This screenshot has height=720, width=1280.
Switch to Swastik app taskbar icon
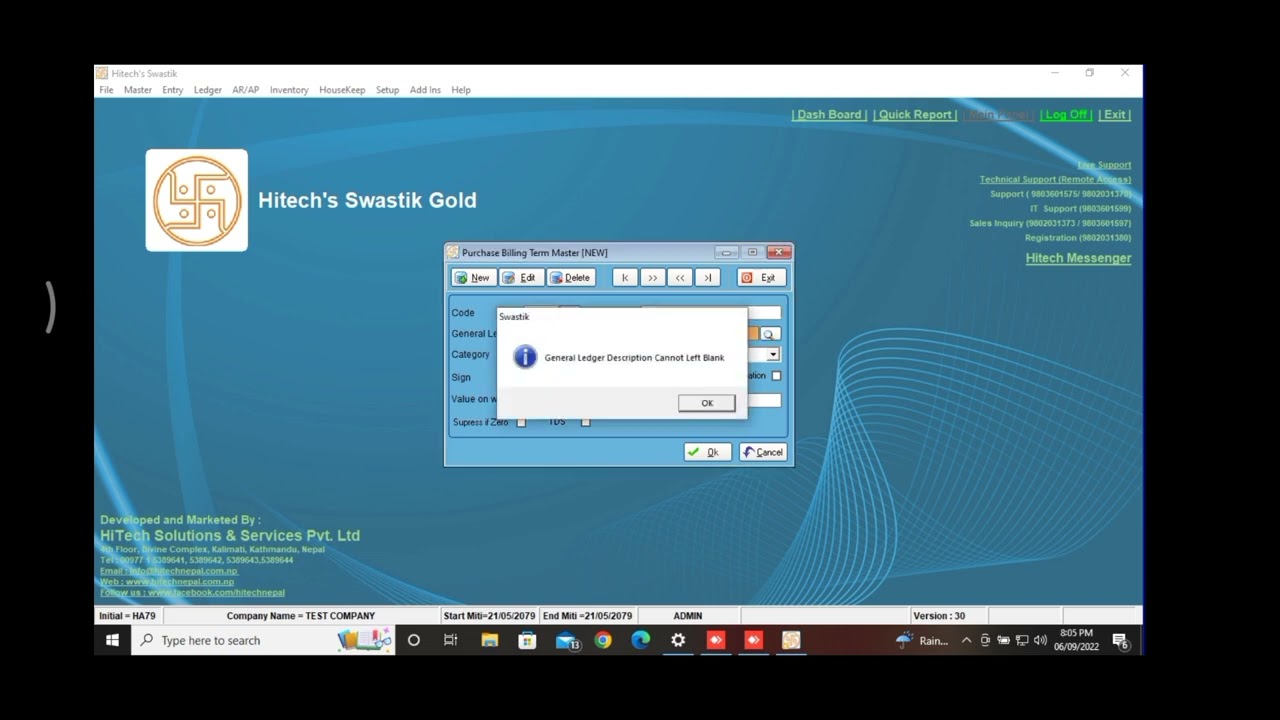click(791, 640)
